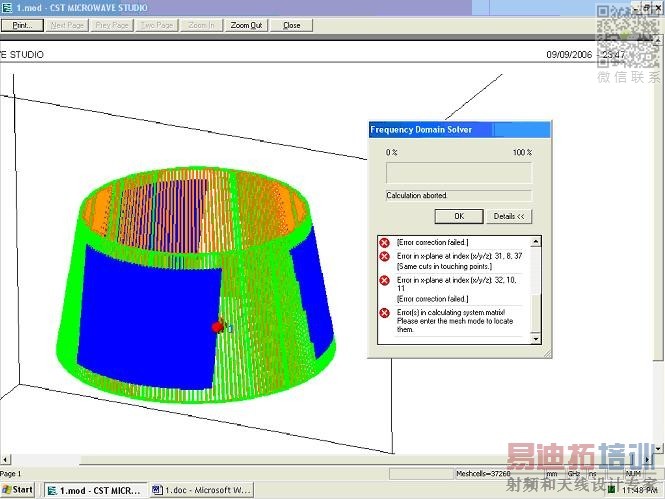Click the Next Page button
Viewport: 665px width, 499px height.
[67, 25]
